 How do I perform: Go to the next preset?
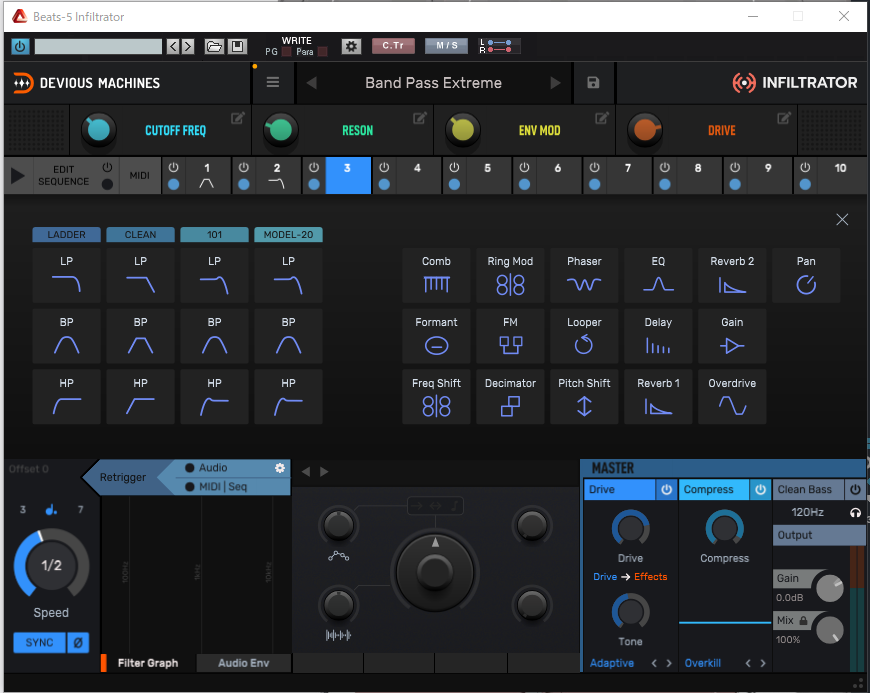[x=555, y=83]
